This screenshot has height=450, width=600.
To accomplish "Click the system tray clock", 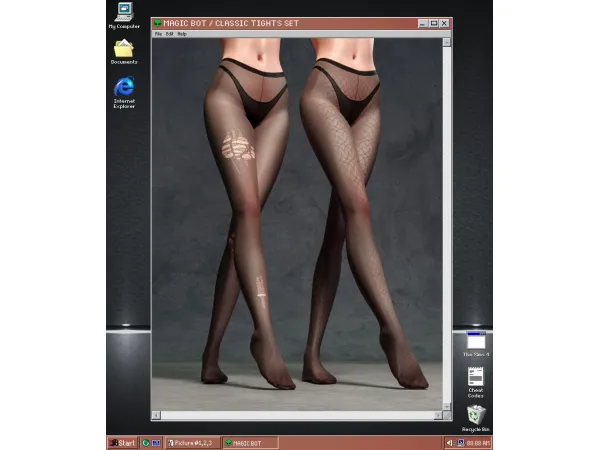I will tap(478, 443).
